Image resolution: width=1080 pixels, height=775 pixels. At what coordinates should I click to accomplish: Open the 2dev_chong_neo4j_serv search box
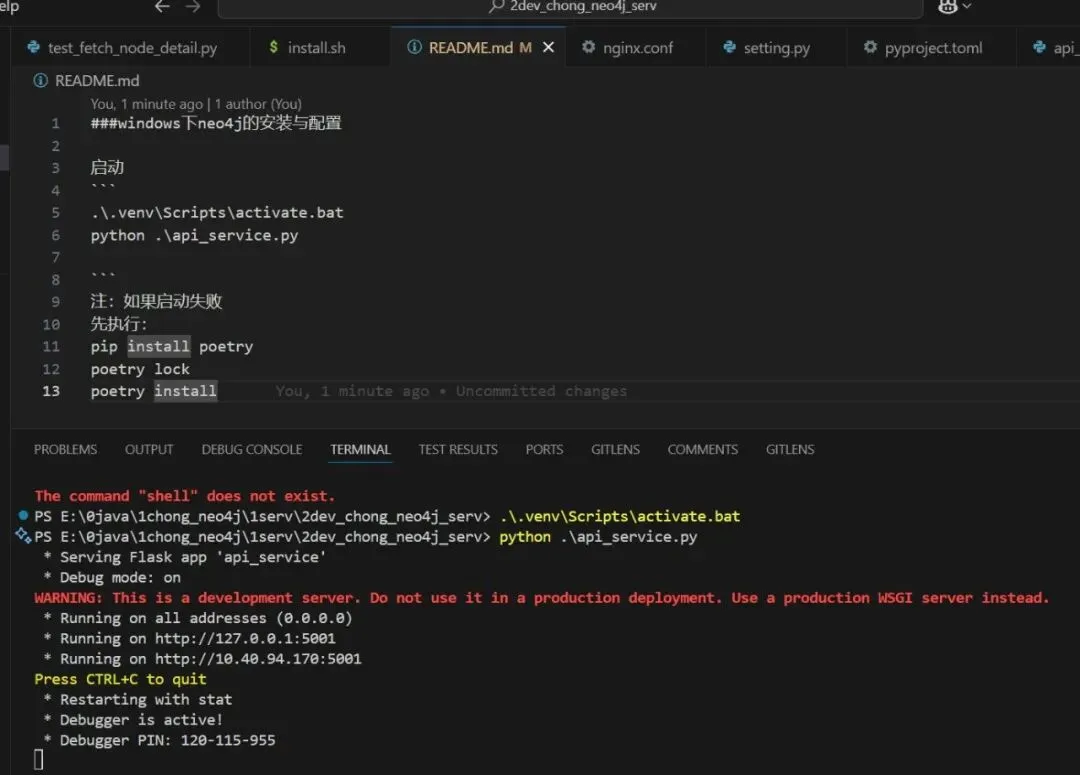pos(570,7)
